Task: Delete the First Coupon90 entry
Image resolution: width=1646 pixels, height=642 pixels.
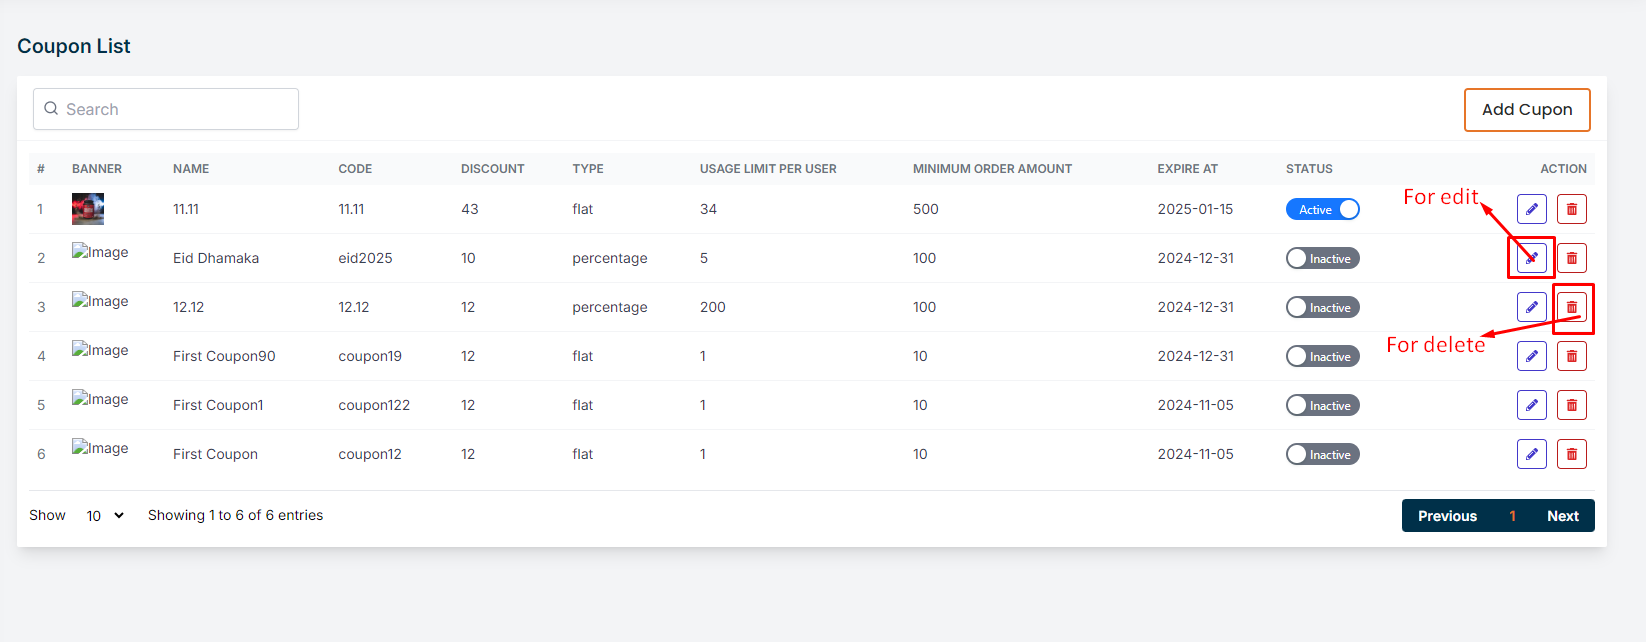Action: 1571,356
